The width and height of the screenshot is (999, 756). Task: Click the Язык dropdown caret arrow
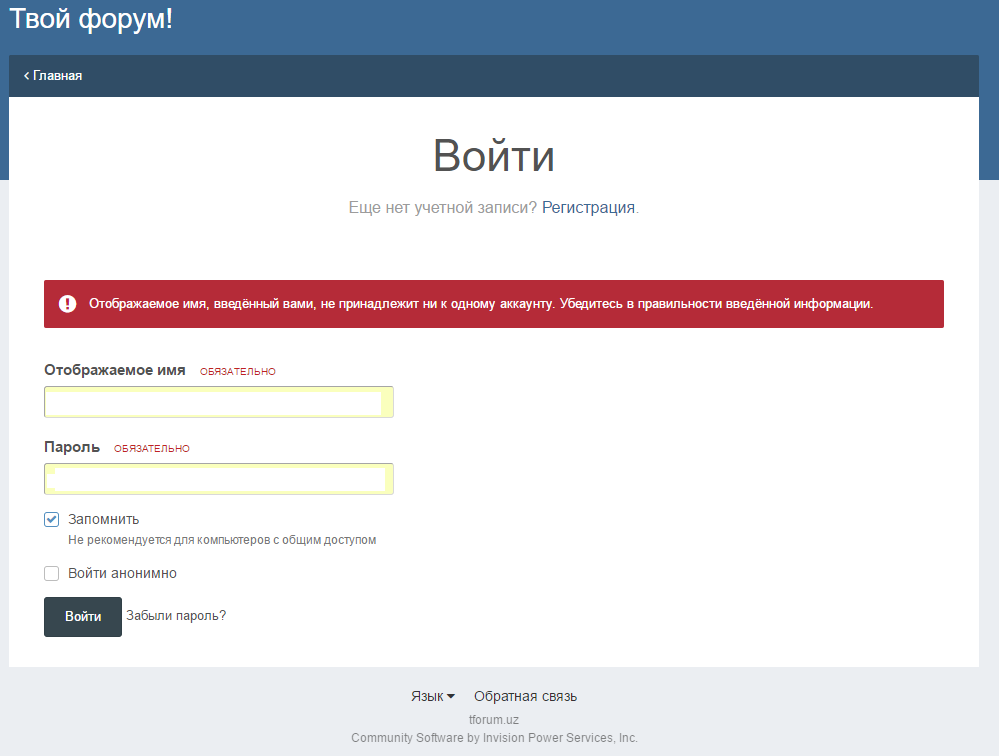tap(451, 697)
